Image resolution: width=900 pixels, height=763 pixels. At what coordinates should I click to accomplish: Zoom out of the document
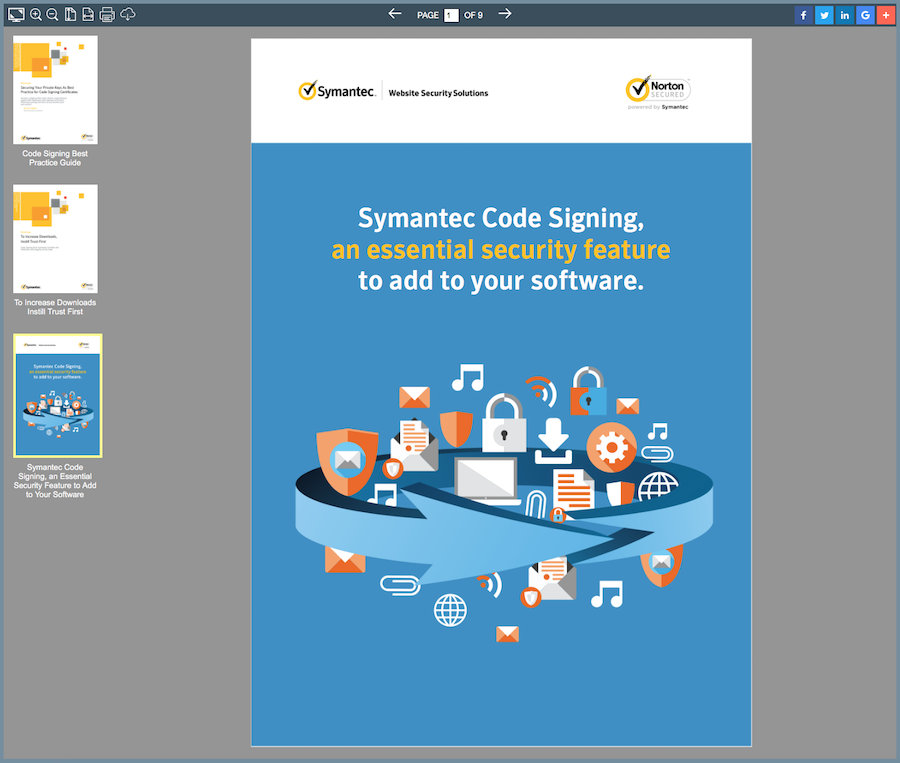point(52,14)
